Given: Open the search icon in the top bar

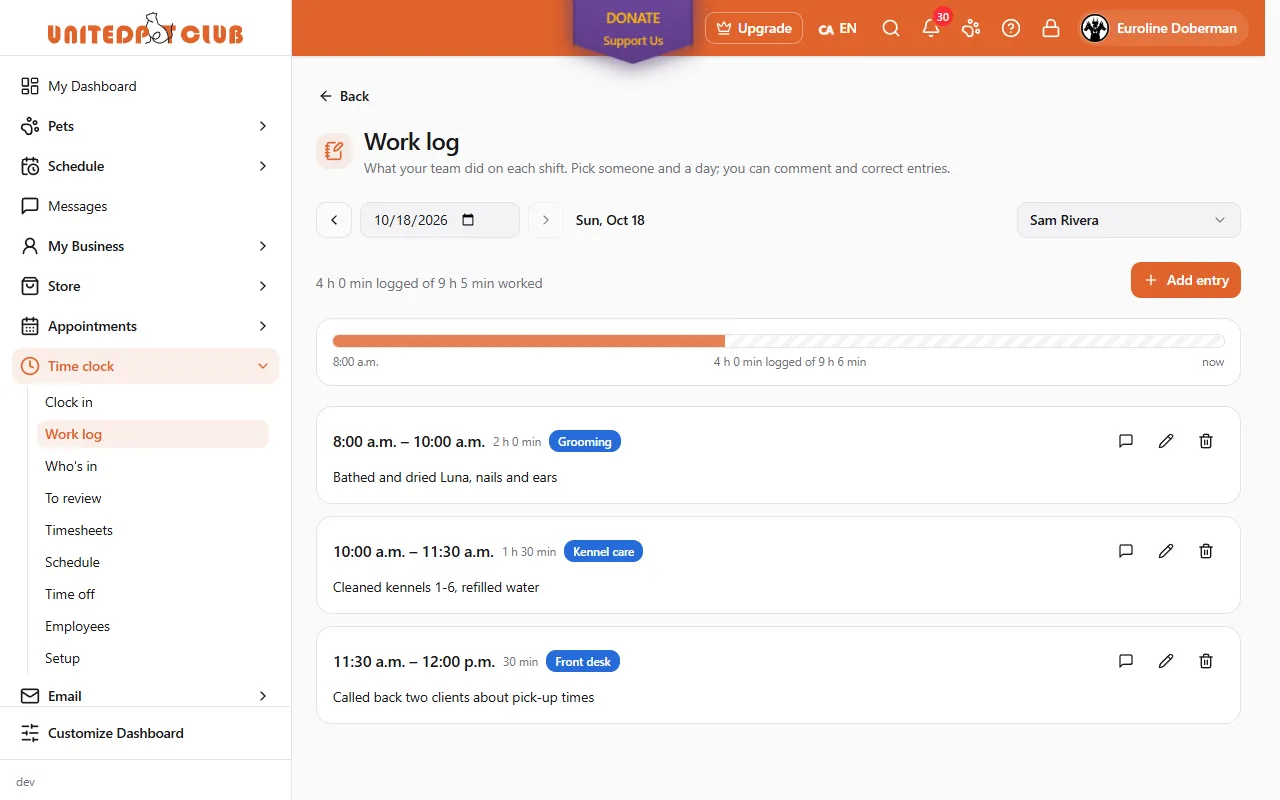Looking at the screenshot, I should (x=891, y=28).
